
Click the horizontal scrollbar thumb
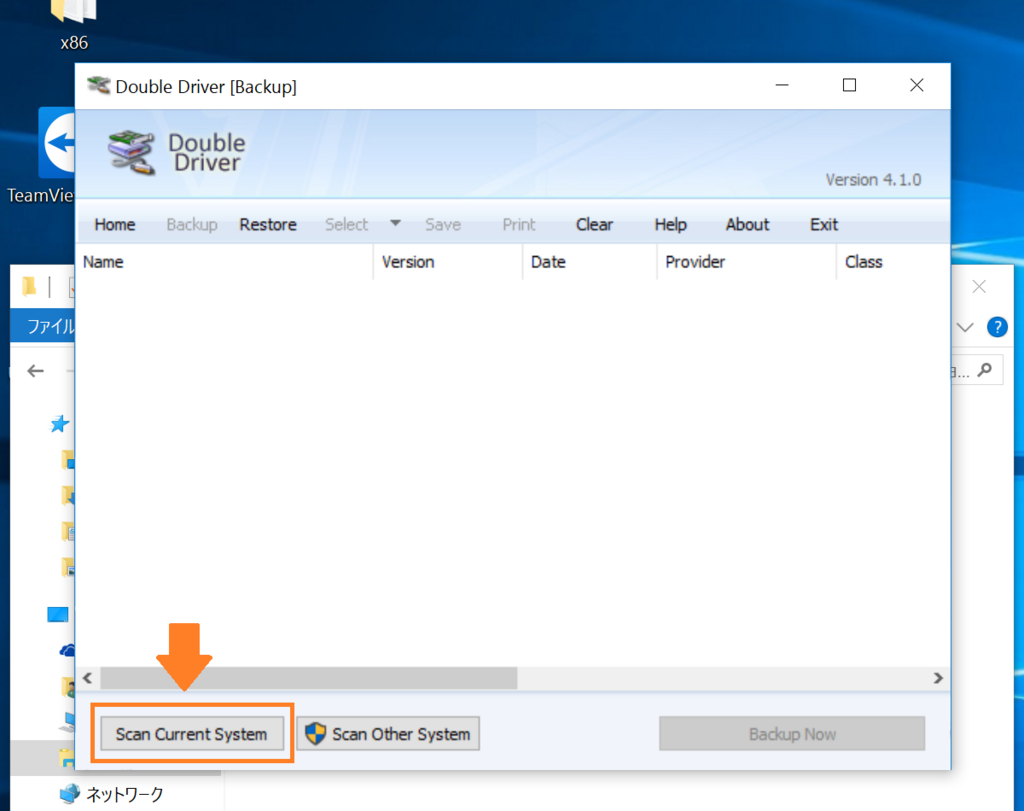309,678
